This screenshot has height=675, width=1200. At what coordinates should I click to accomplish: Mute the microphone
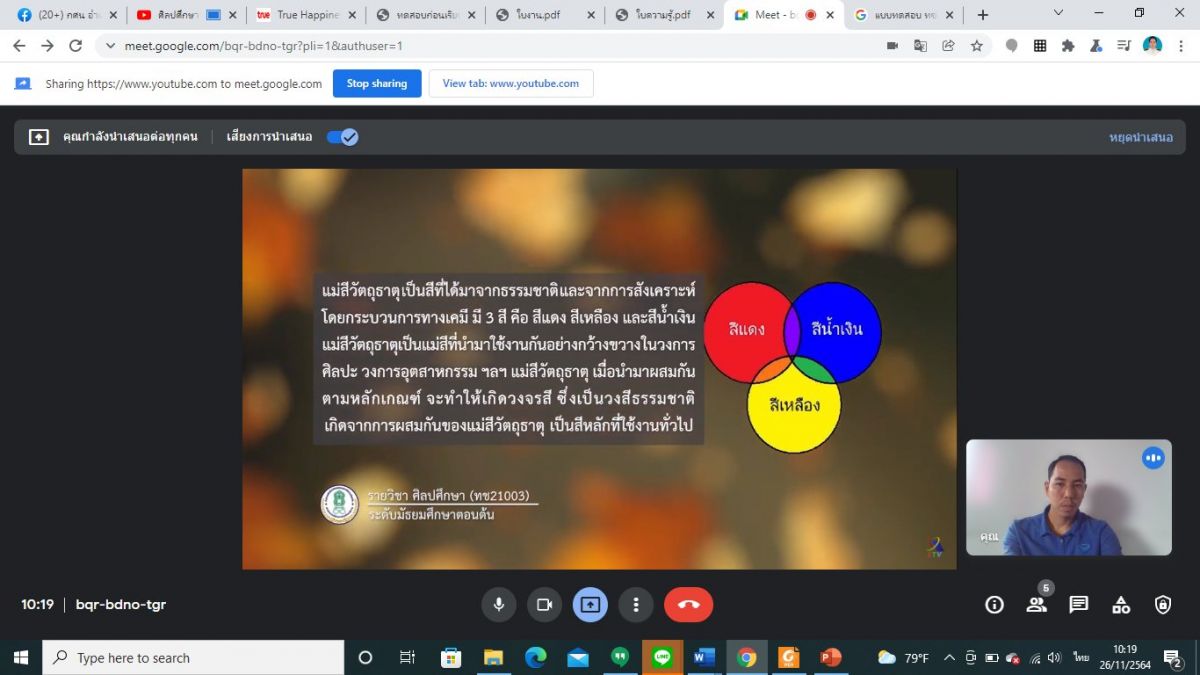click(x=498, y=604)
